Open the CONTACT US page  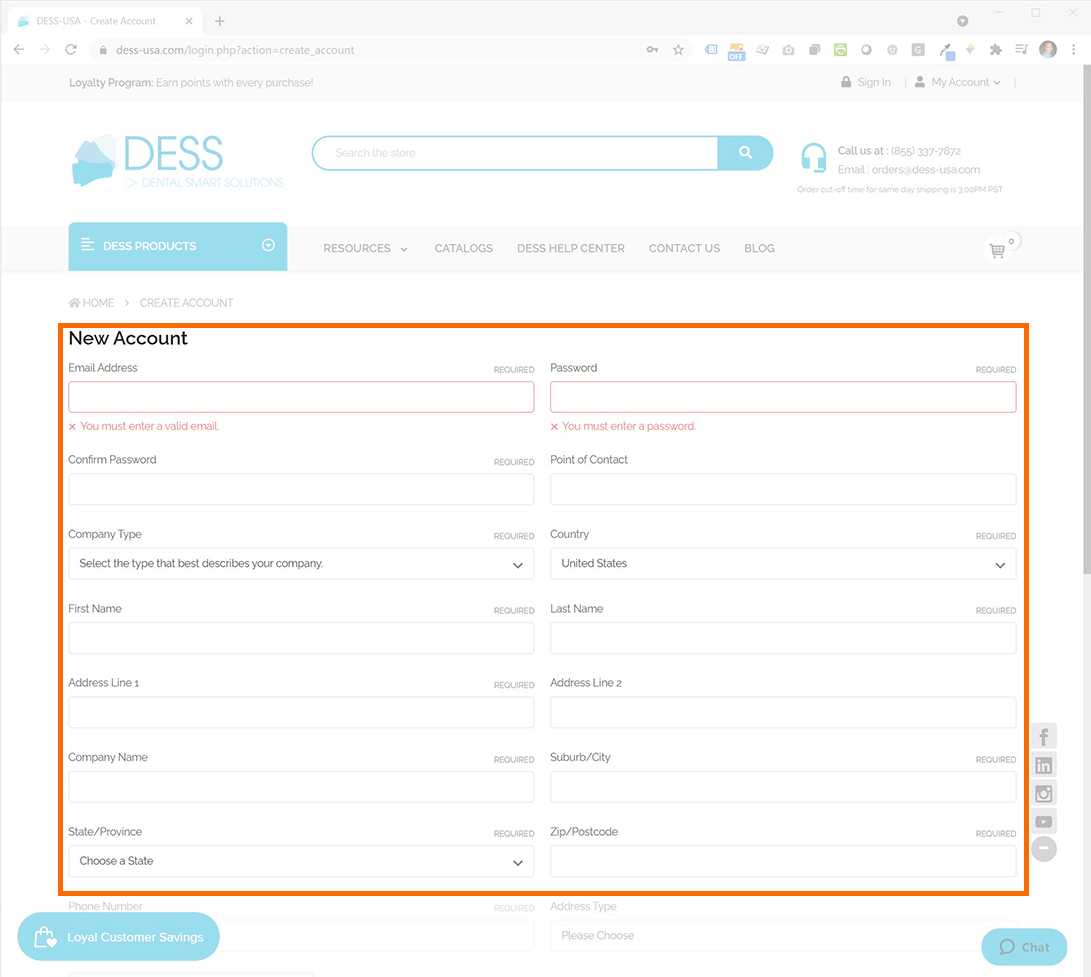coord(684,248)
